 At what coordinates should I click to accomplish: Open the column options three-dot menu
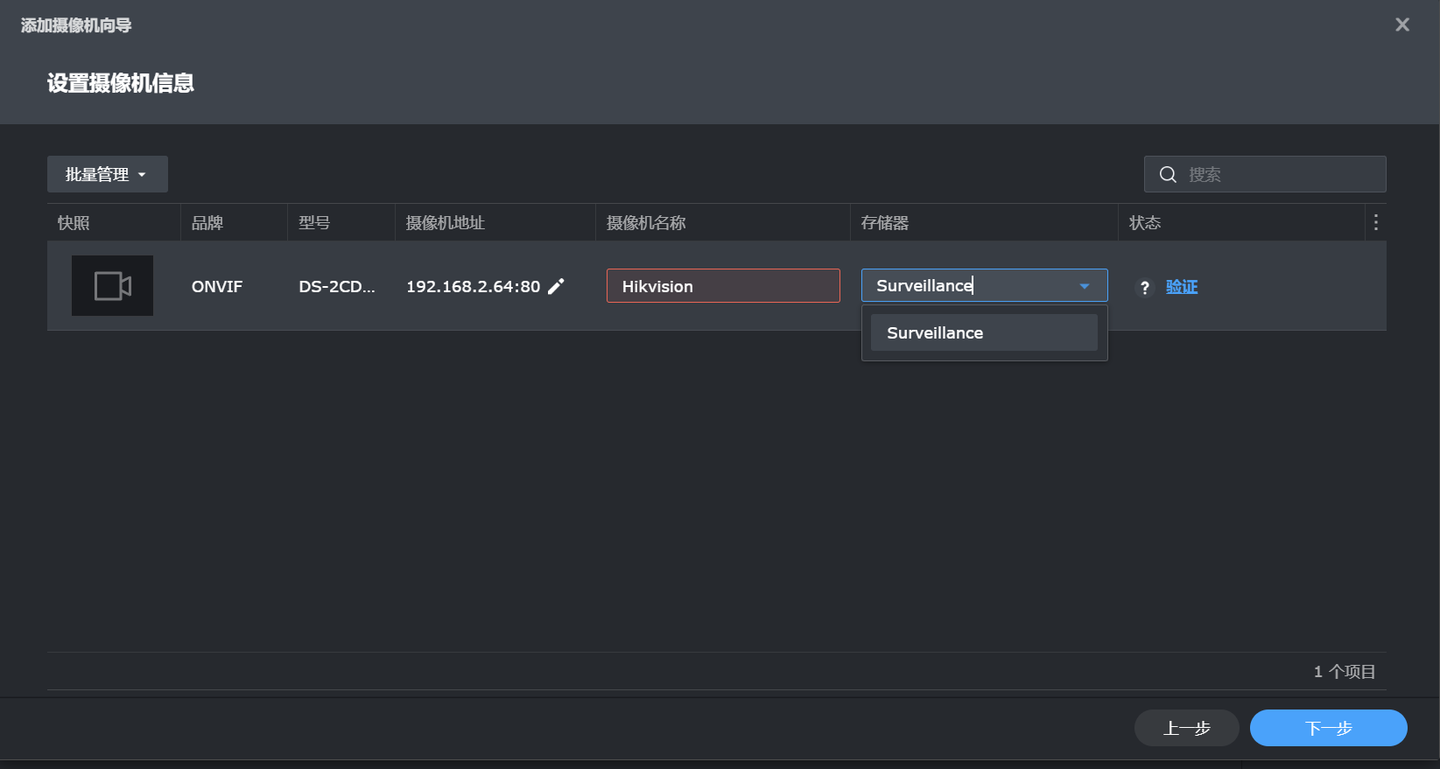pyautogui.click(x=1376, y=223)
